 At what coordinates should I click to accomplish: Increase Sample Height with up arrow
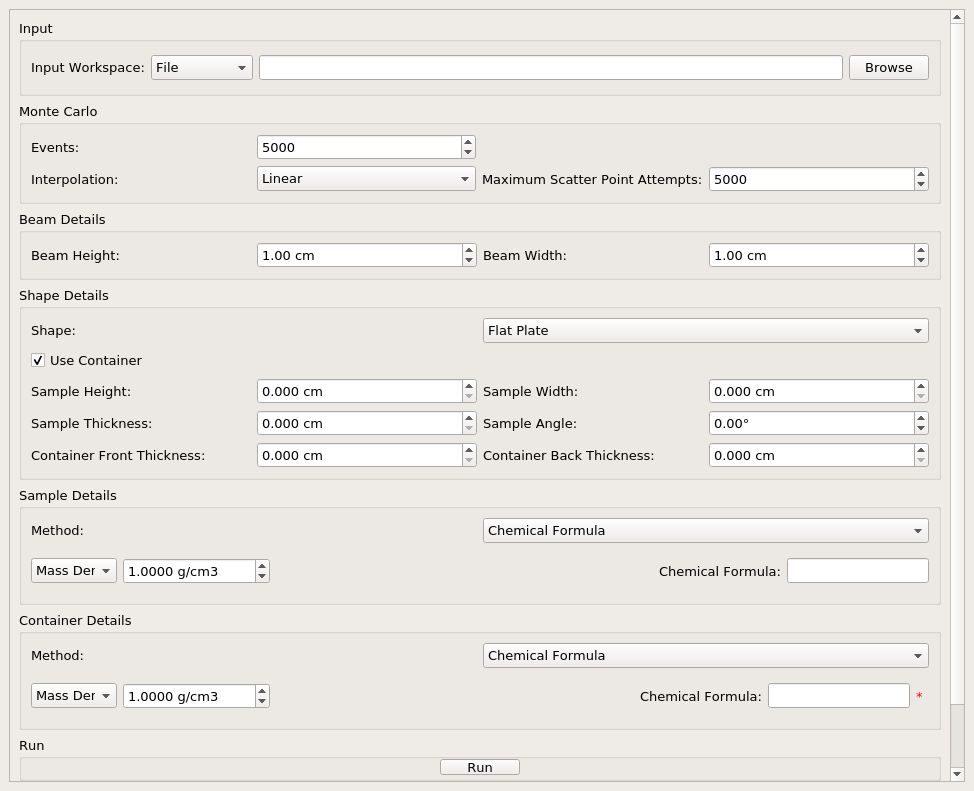click(469, 386)
